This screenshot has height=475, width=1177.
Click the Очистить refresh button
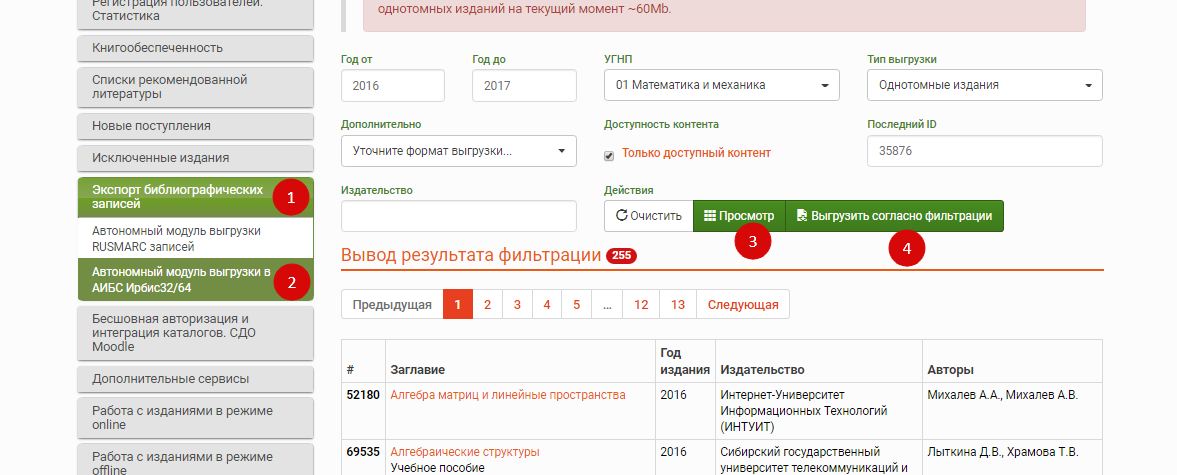coord(648,216)
